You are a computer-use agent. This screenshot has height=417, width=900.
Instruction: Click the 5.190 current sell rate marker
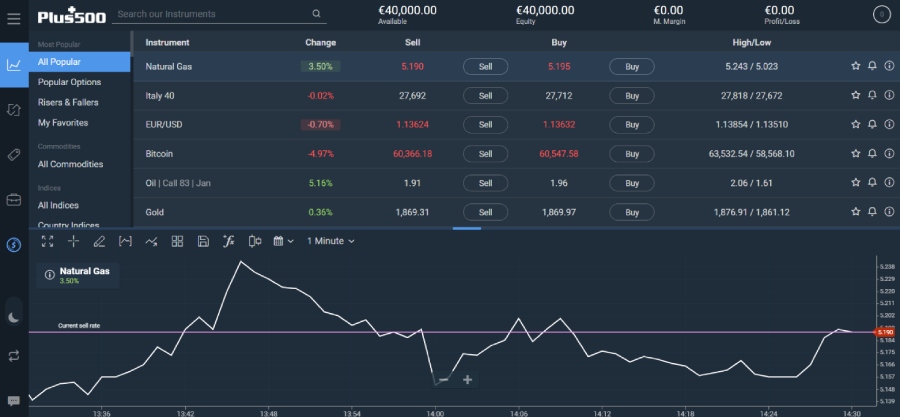point(883,332)
